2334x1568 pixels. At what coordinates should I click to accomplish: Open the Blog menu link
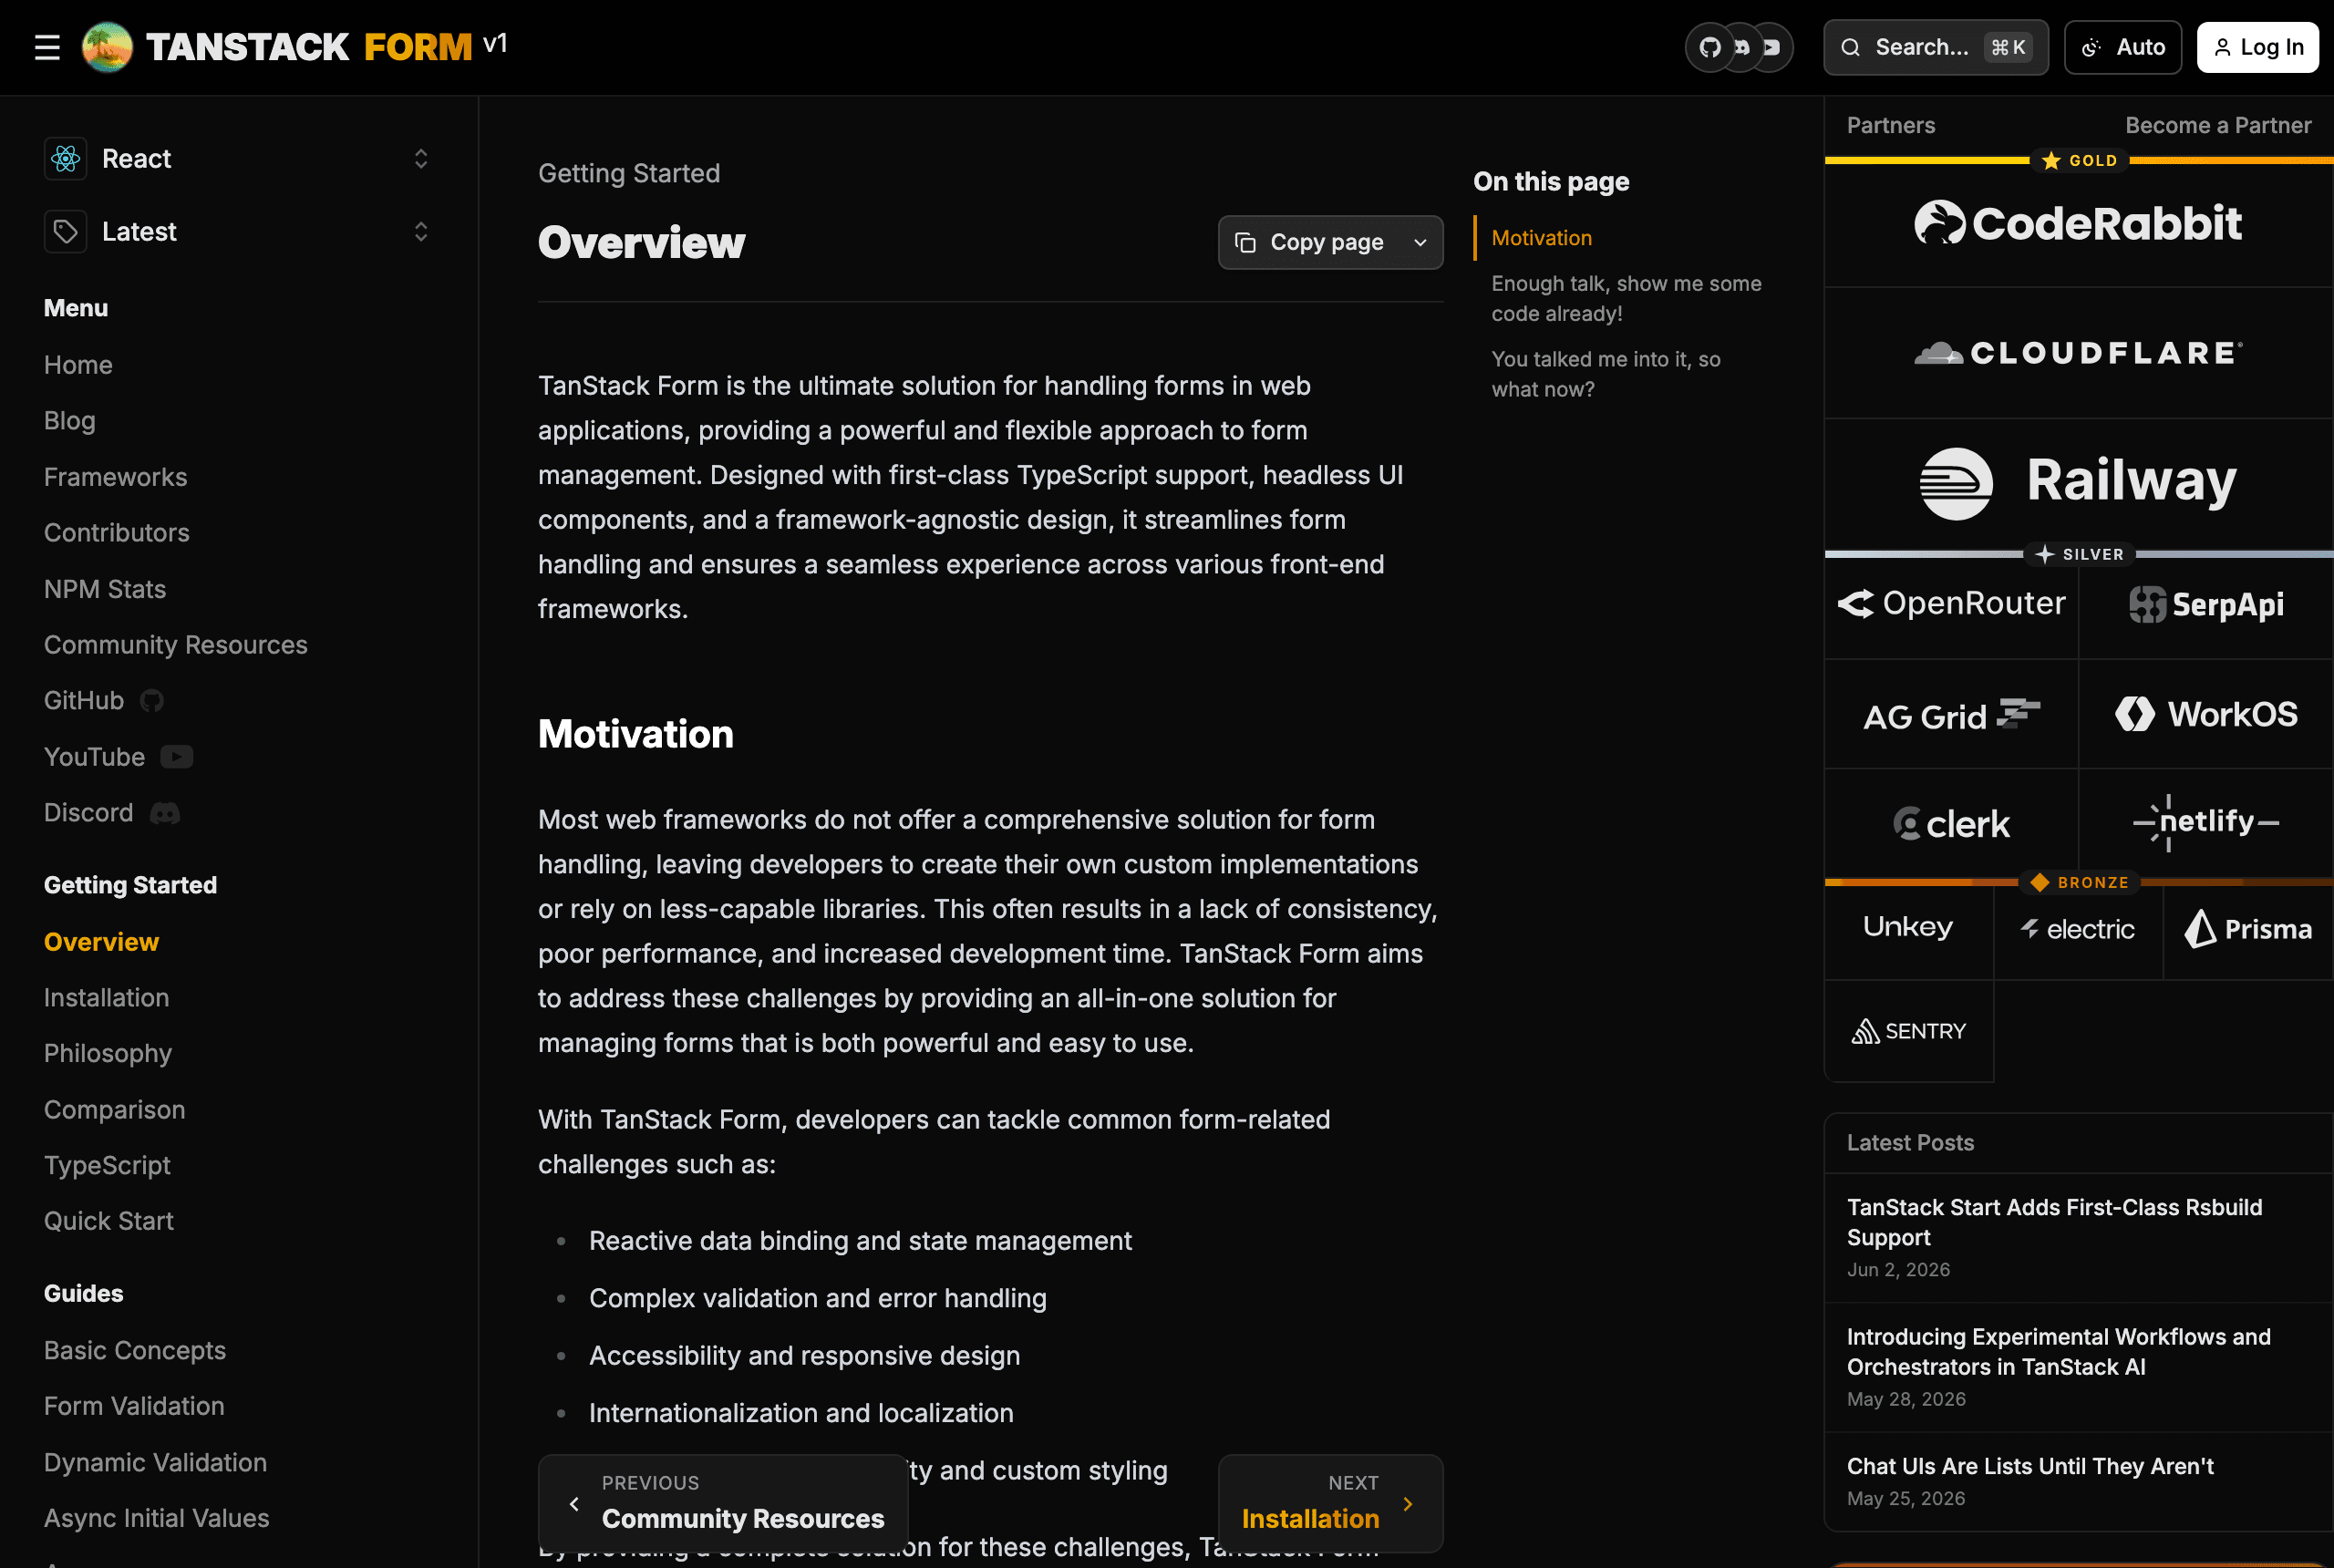[70, 421]
